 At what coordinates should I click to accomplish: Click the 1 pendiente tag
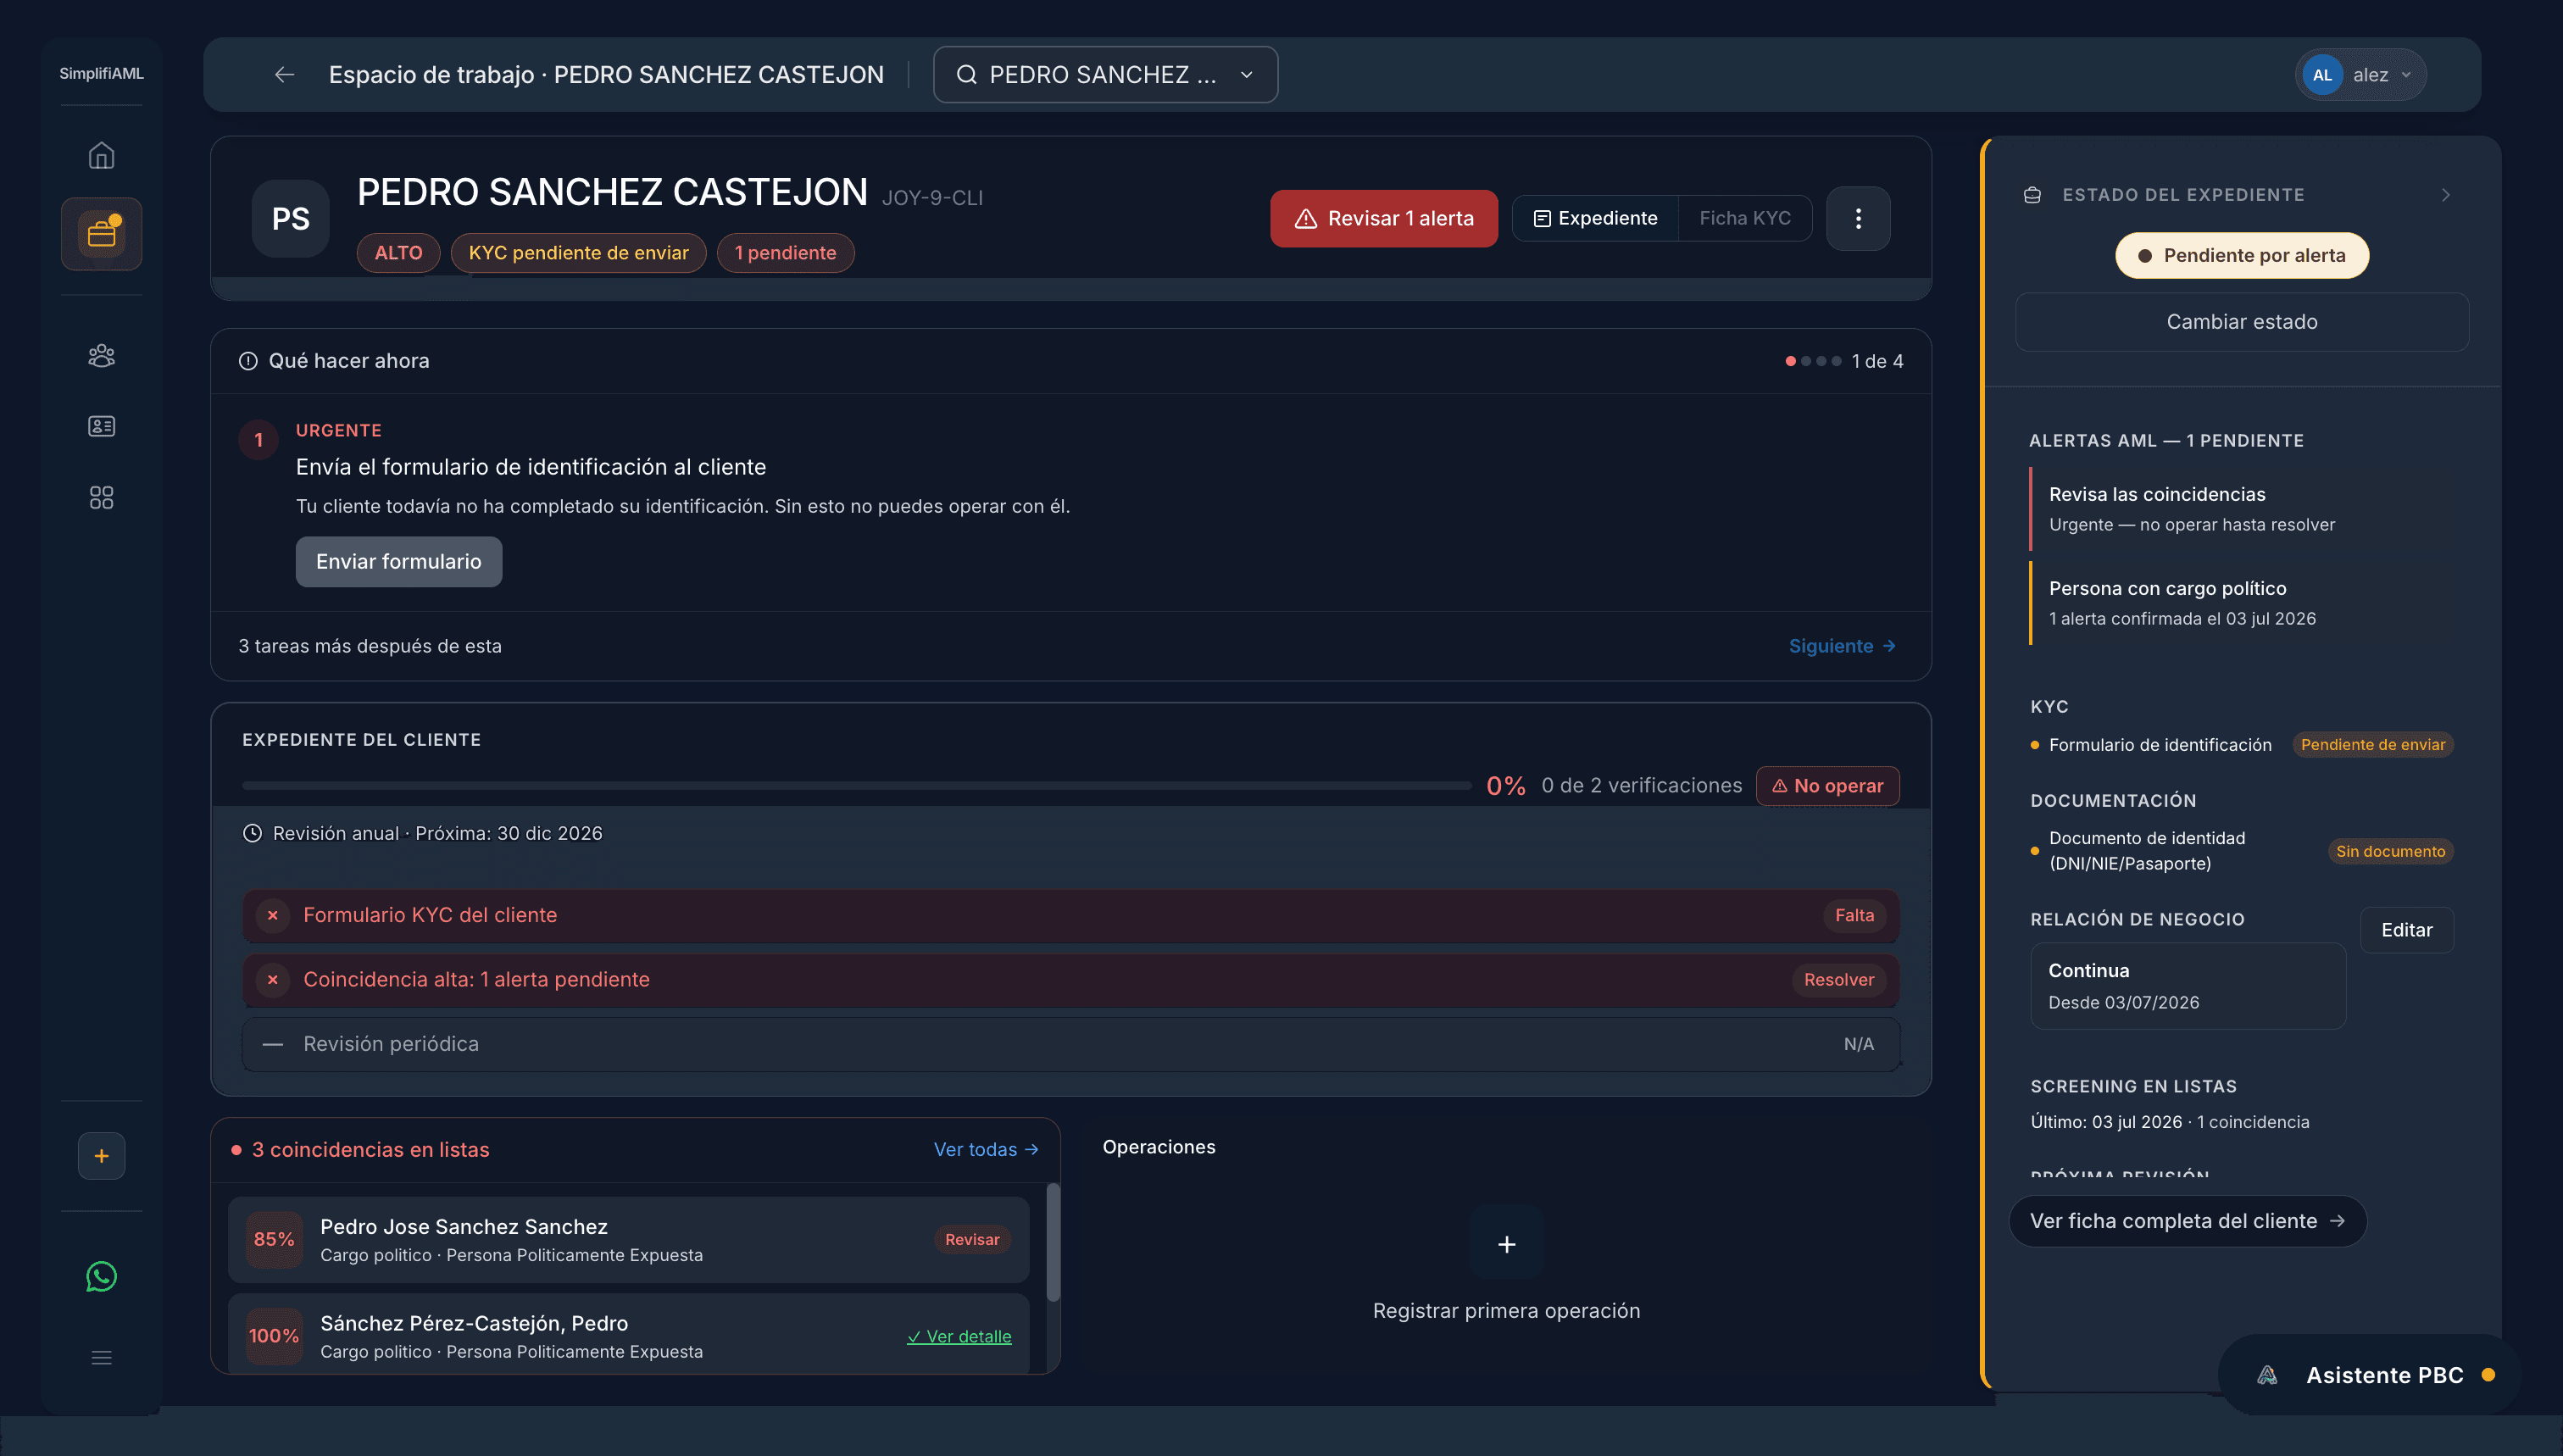[785, 253]
